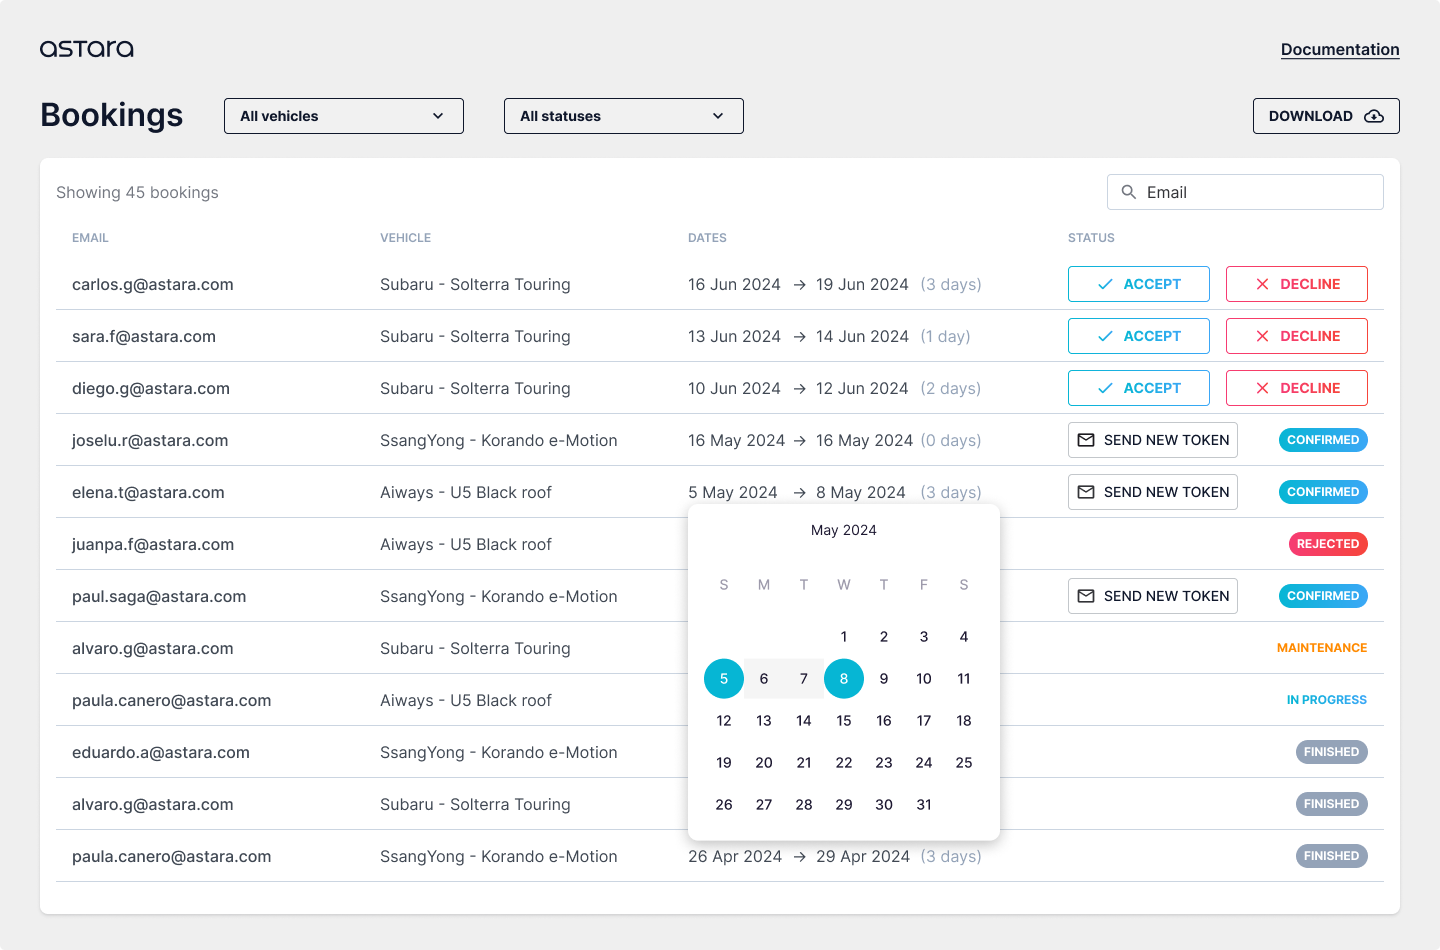
Task: Send new token to paul.saga@astara.com
Action: [1153, 596]
